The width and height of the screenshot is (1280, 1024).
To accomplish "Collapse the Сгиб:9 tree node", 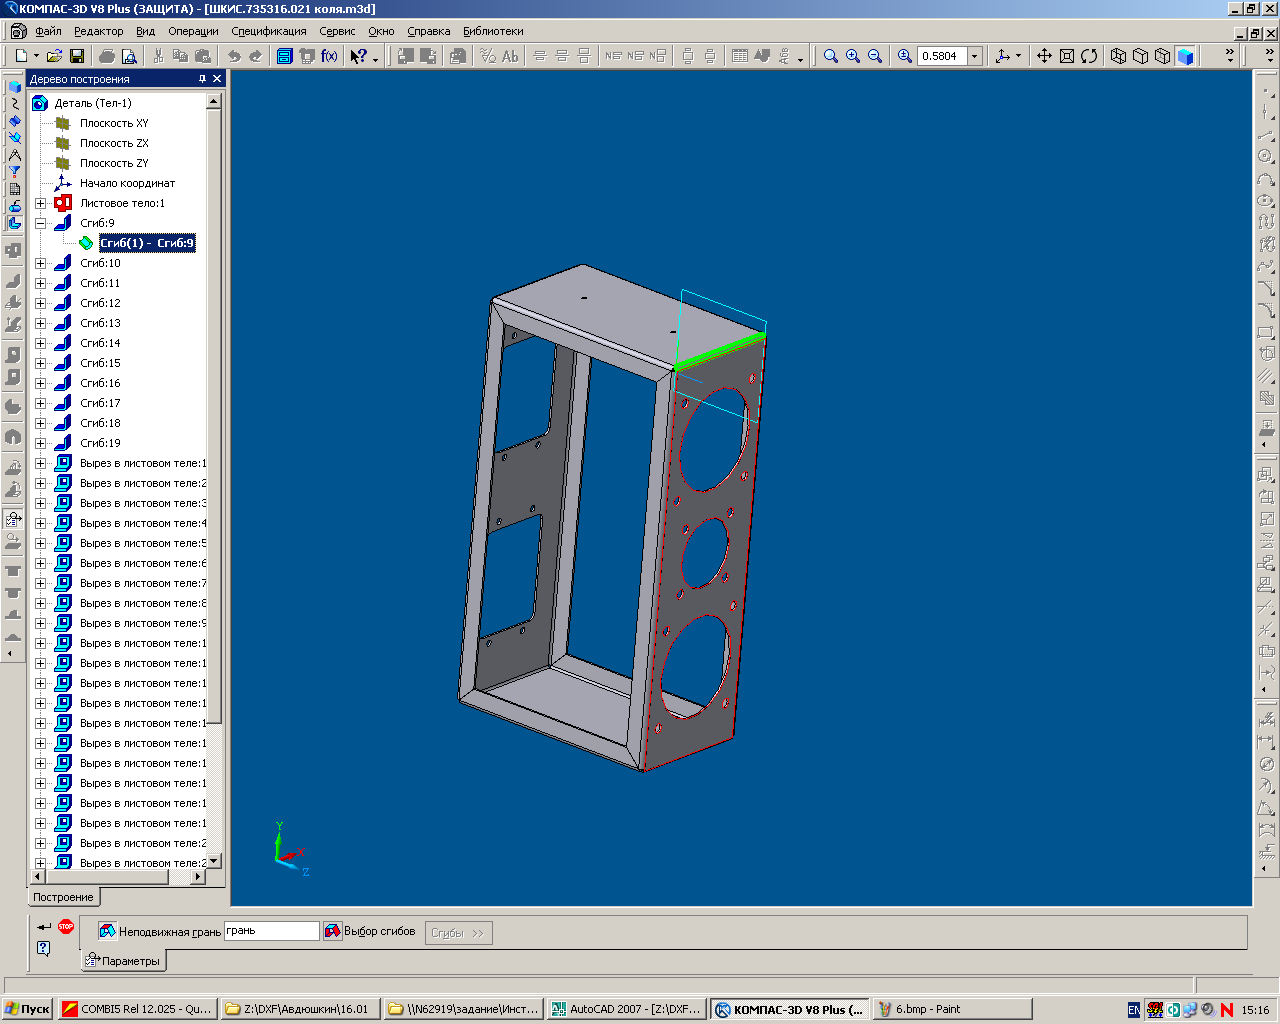I will pyautogui.click(x=41, y=223).
